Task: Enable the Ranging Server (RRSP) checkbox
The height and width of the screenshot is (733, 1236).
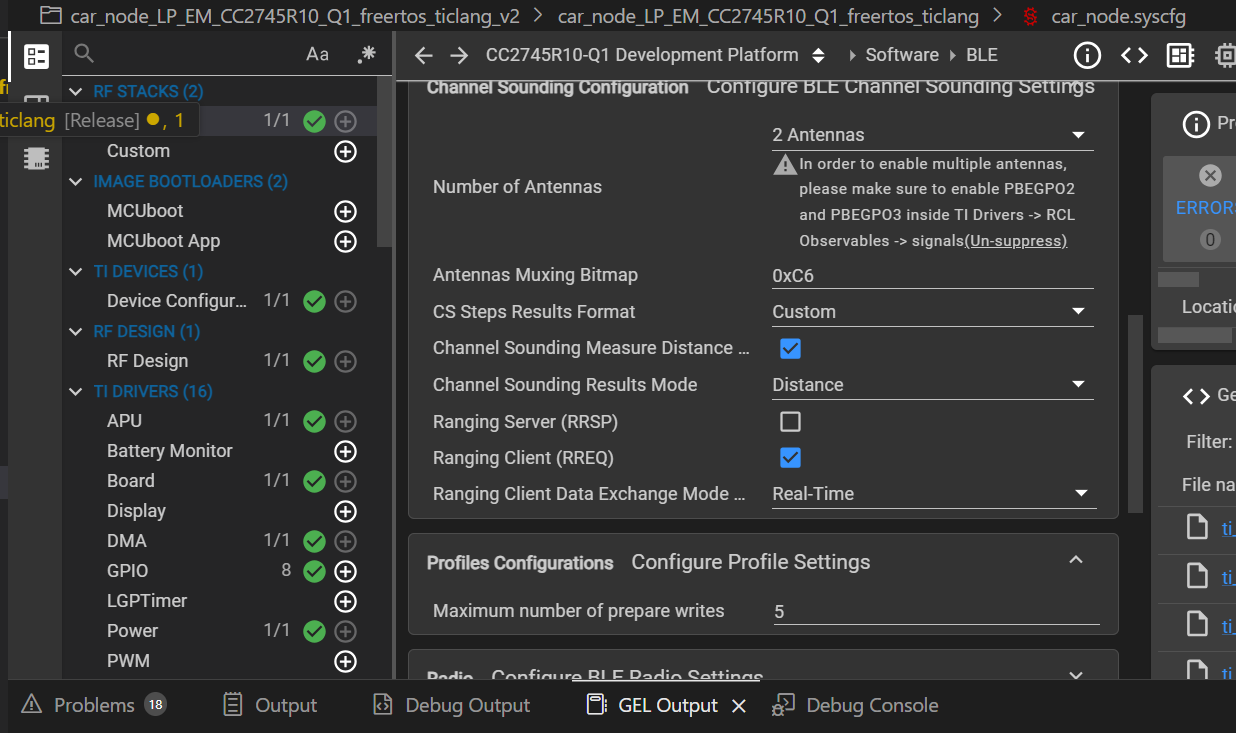Action: (x=790, y=421)
